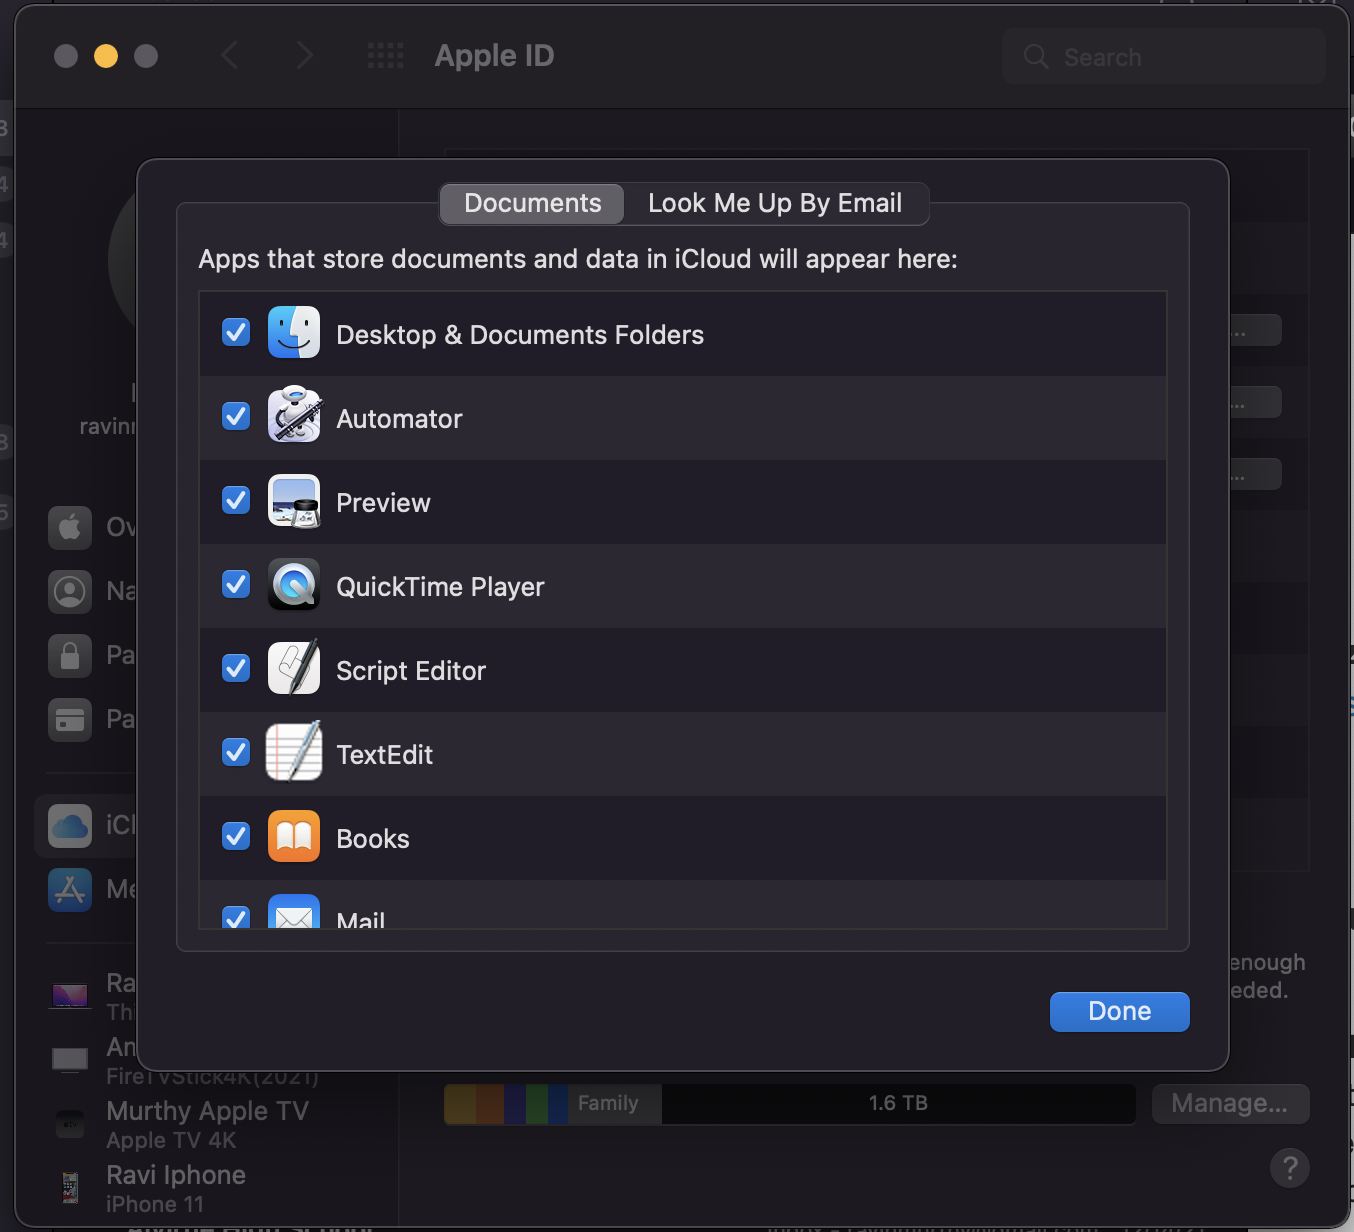The image size is (1354, 1232).
Task: Go back with the left chevron
Action: (x=230, y=56)
